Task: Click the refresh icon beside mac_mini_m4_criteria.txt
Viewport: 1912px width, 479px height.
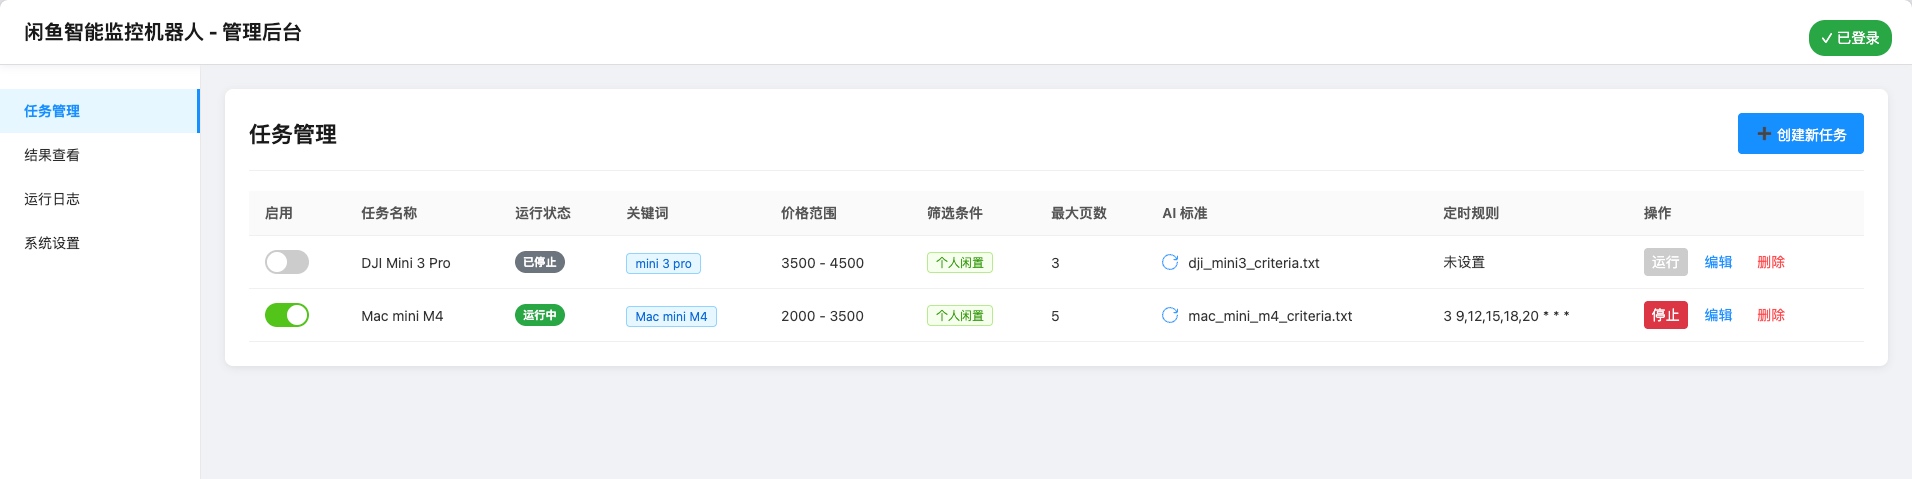Action: tap(1170, 315)
